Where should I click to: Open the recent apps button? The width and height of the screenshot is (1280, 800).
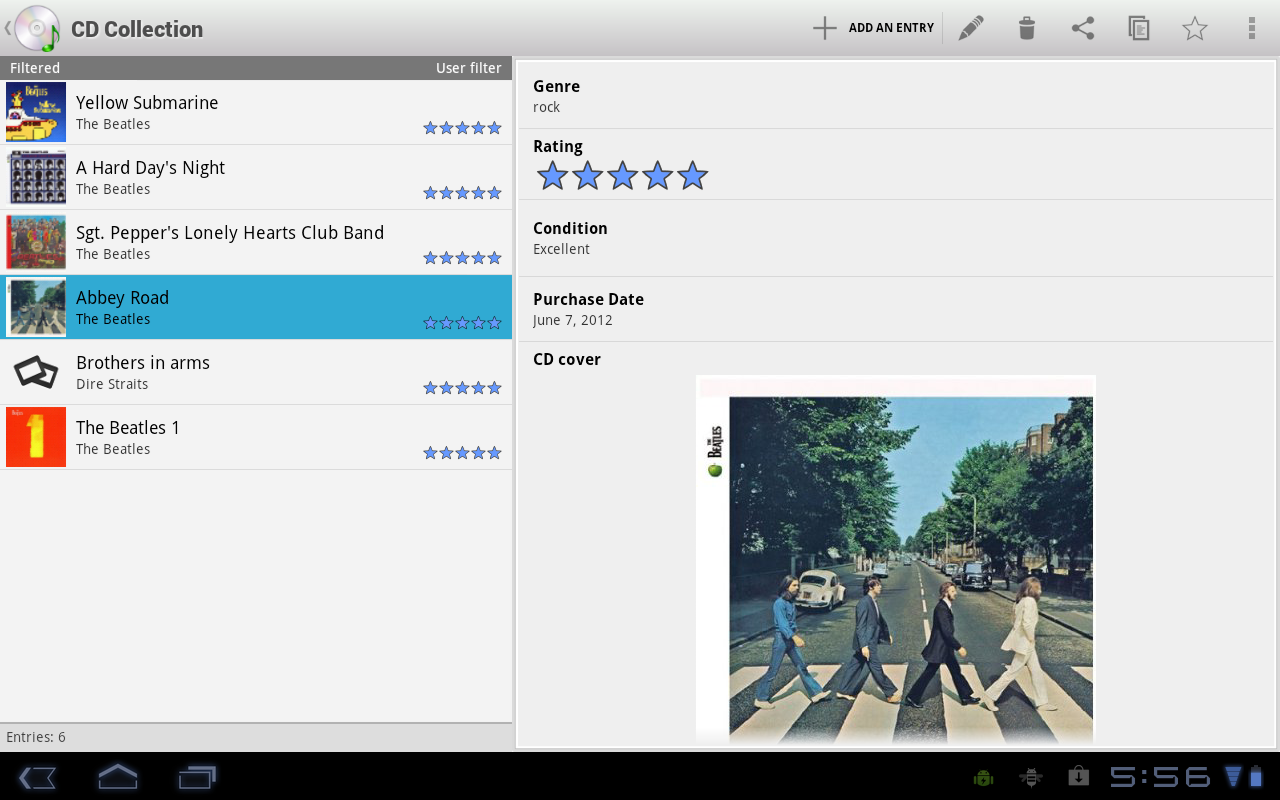pyautogui.click(x=197, y=777)
